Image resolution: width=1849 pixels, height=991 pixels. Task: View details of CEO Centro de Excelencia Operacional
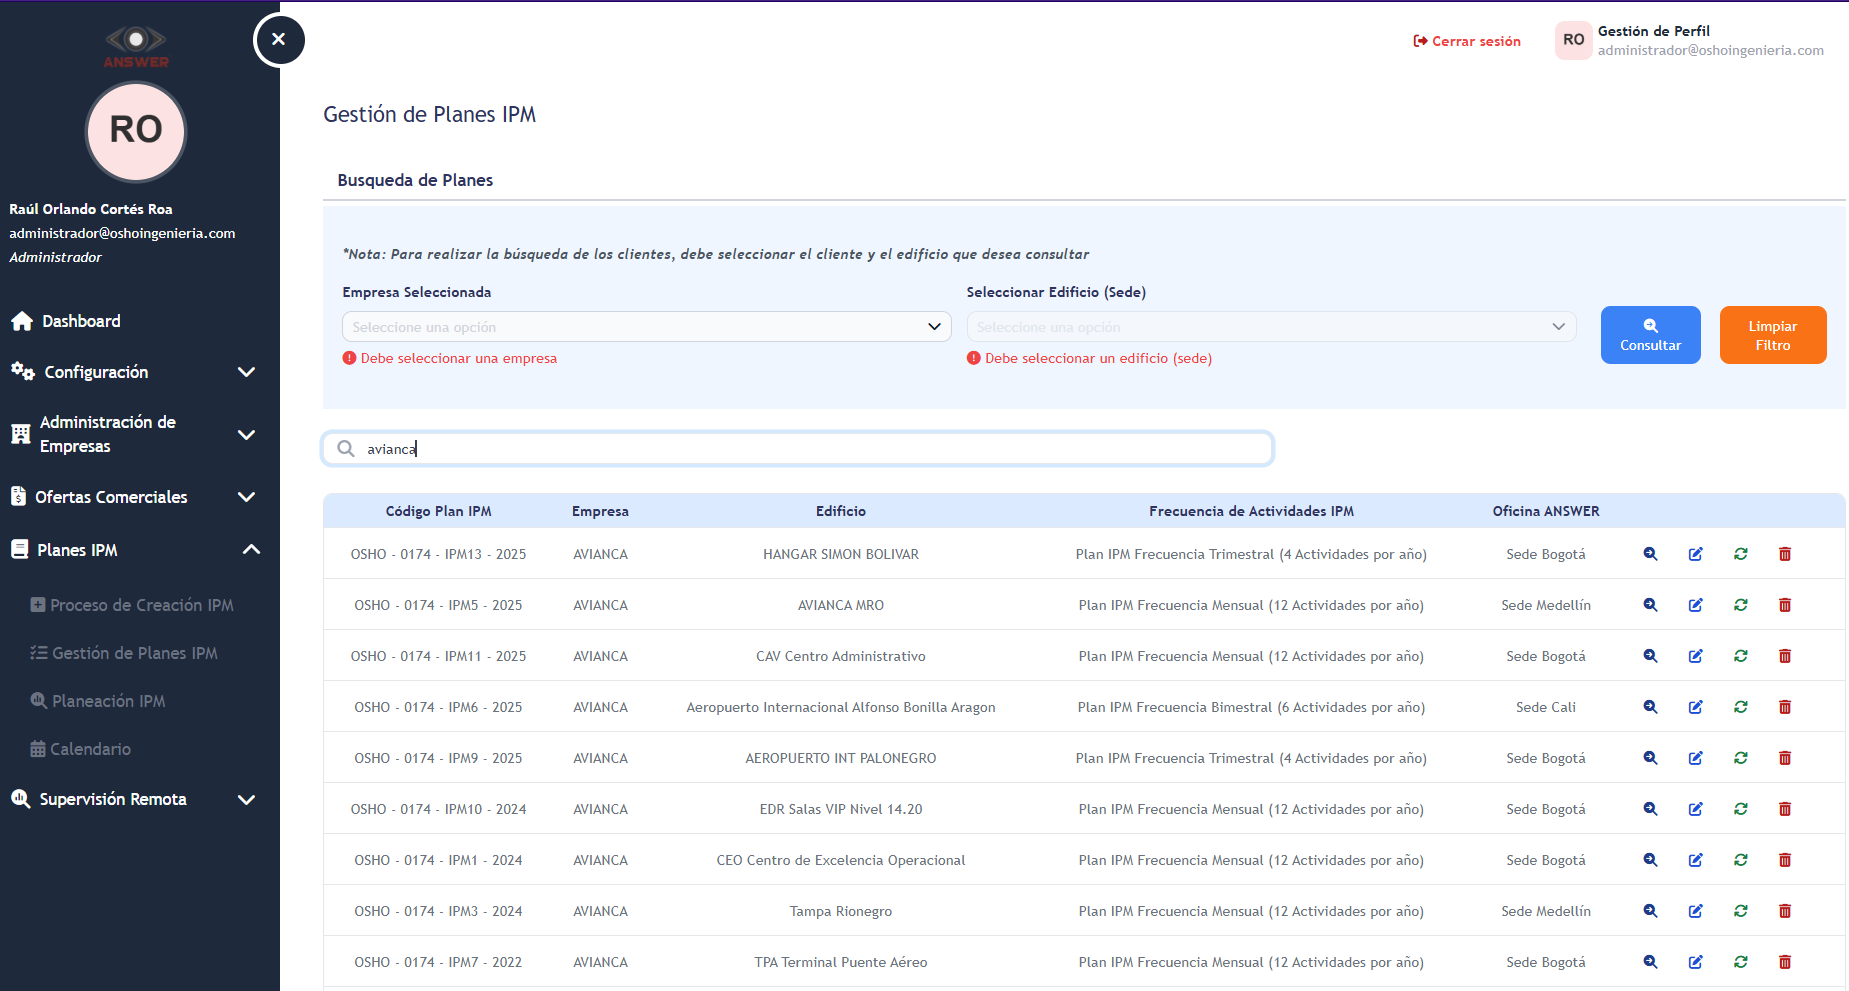click(1650, 860)
